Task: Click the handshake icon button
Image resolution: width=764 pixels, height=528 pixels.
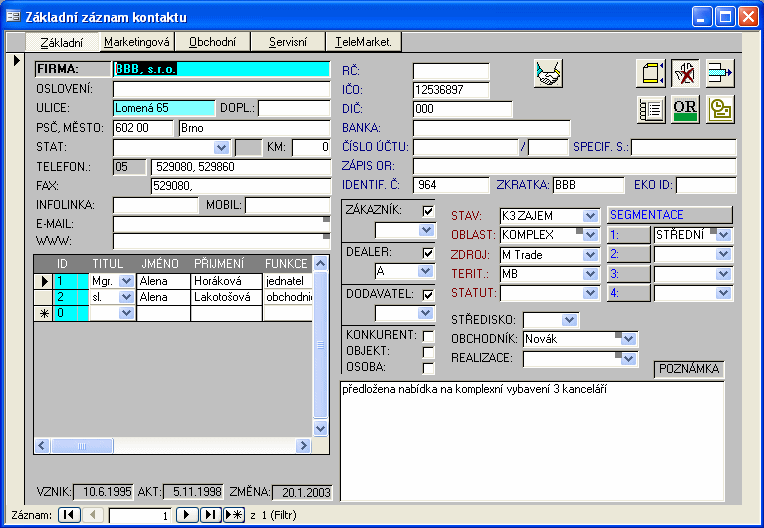Action: 548,74
